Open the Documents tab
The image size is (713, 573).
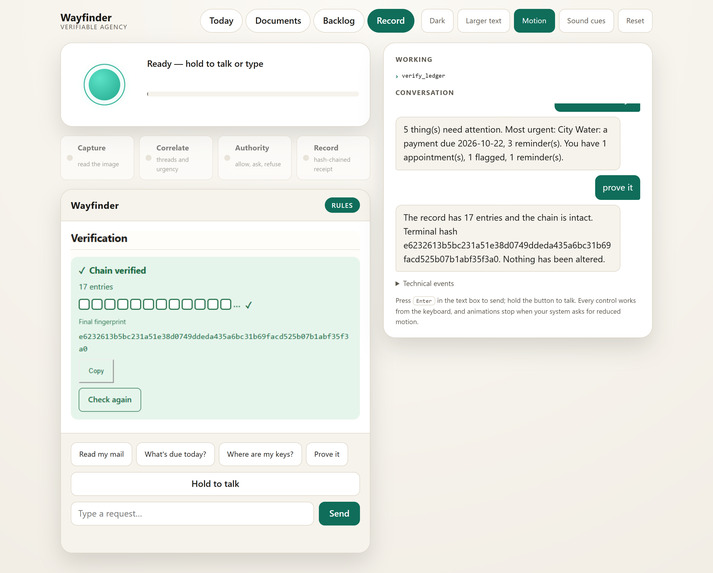[278, 21]
